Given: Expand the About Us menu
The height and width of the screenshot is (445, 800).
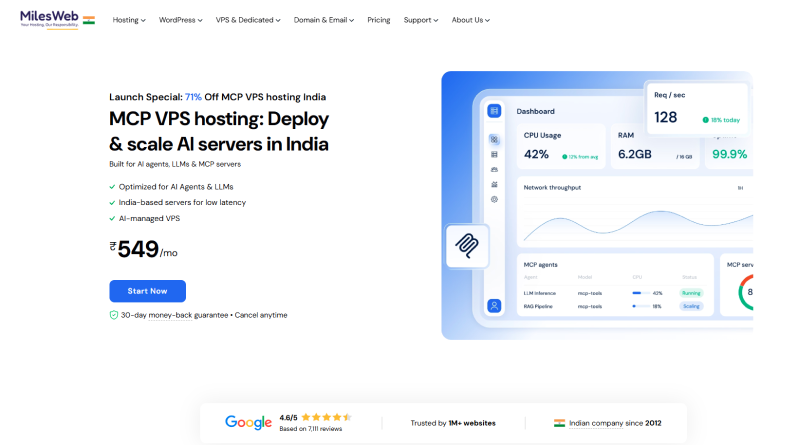Looking at the screenshot, I should pyautogui.click(x=470, y=20).
